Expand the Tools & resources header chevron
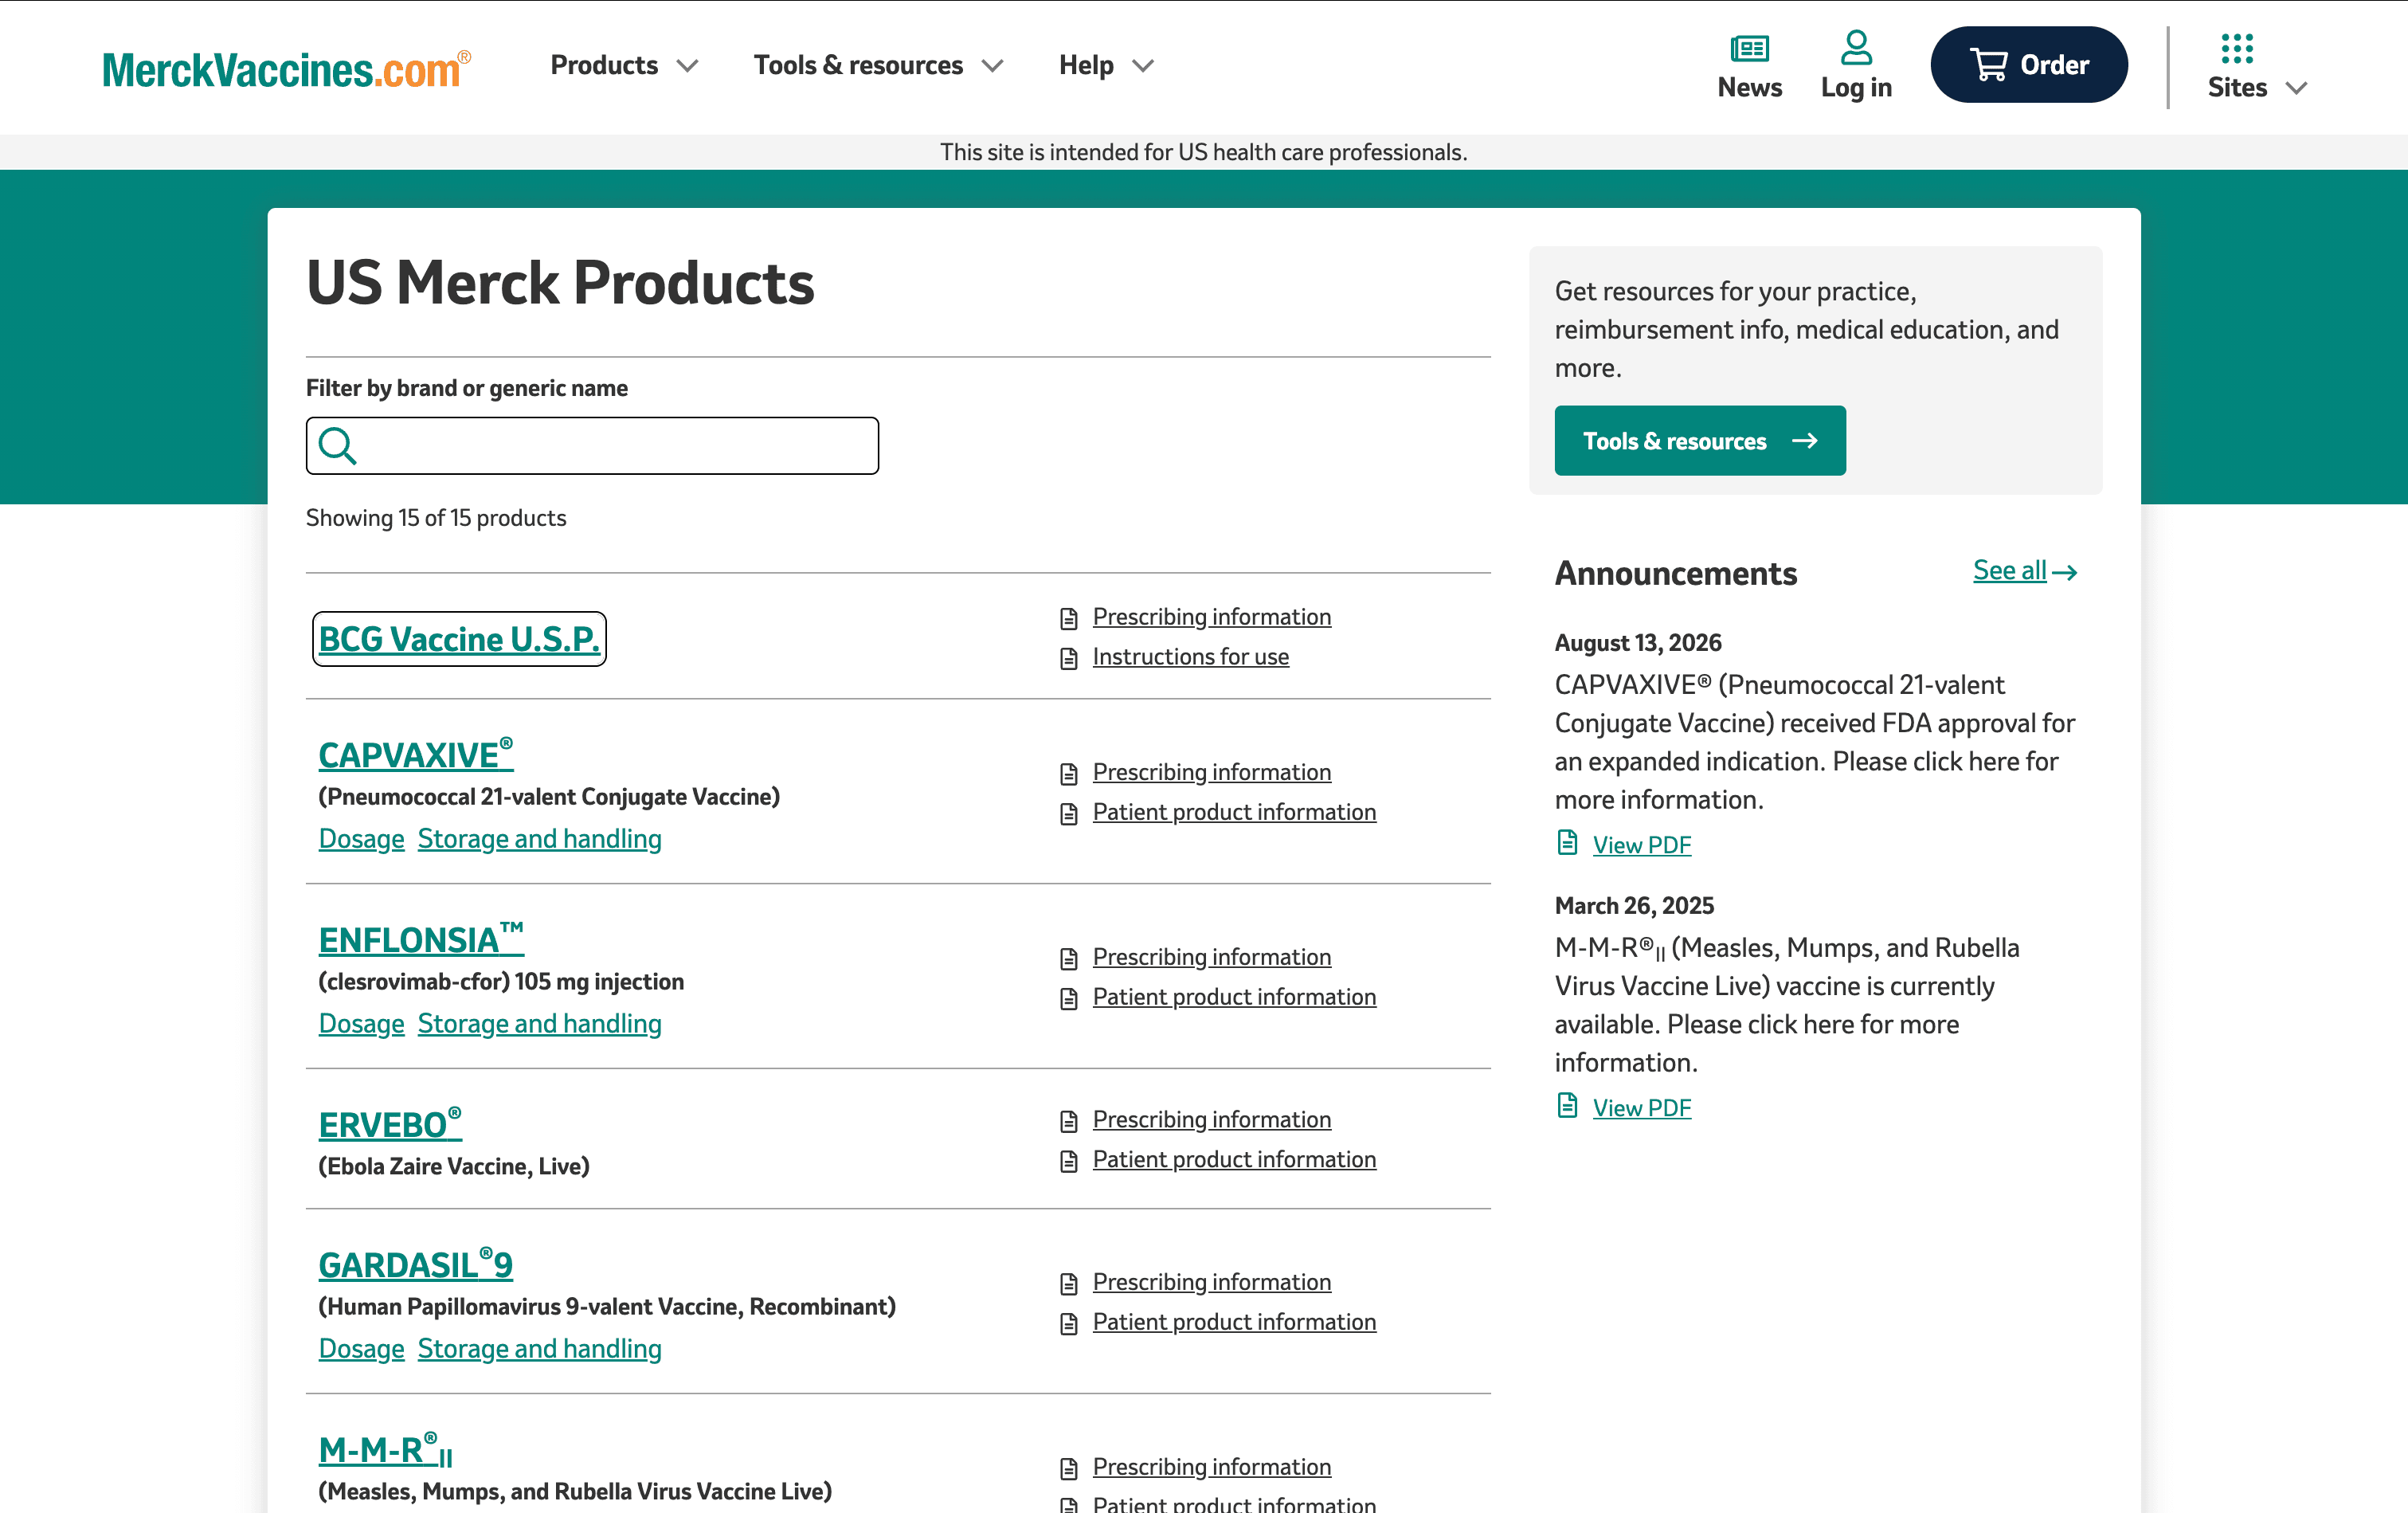 pos(992,66)
